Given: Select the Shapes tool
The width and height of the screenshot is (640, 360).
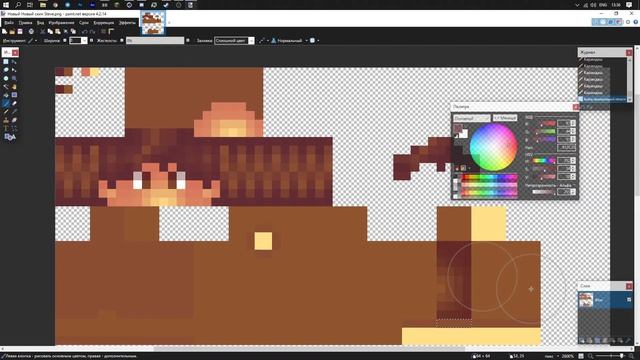Looking at the screenshot, I should (x=10, y=137).
